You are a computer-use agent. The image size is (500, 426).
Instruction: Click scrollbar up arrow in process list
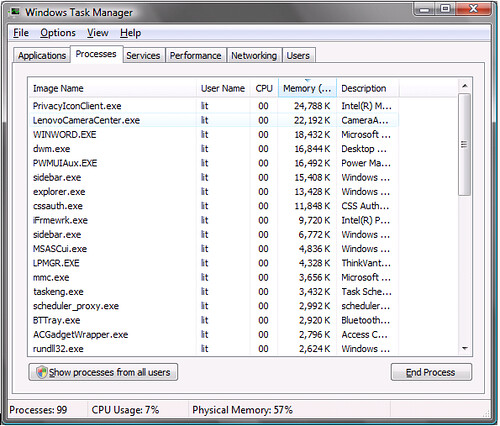click(465, 86)
